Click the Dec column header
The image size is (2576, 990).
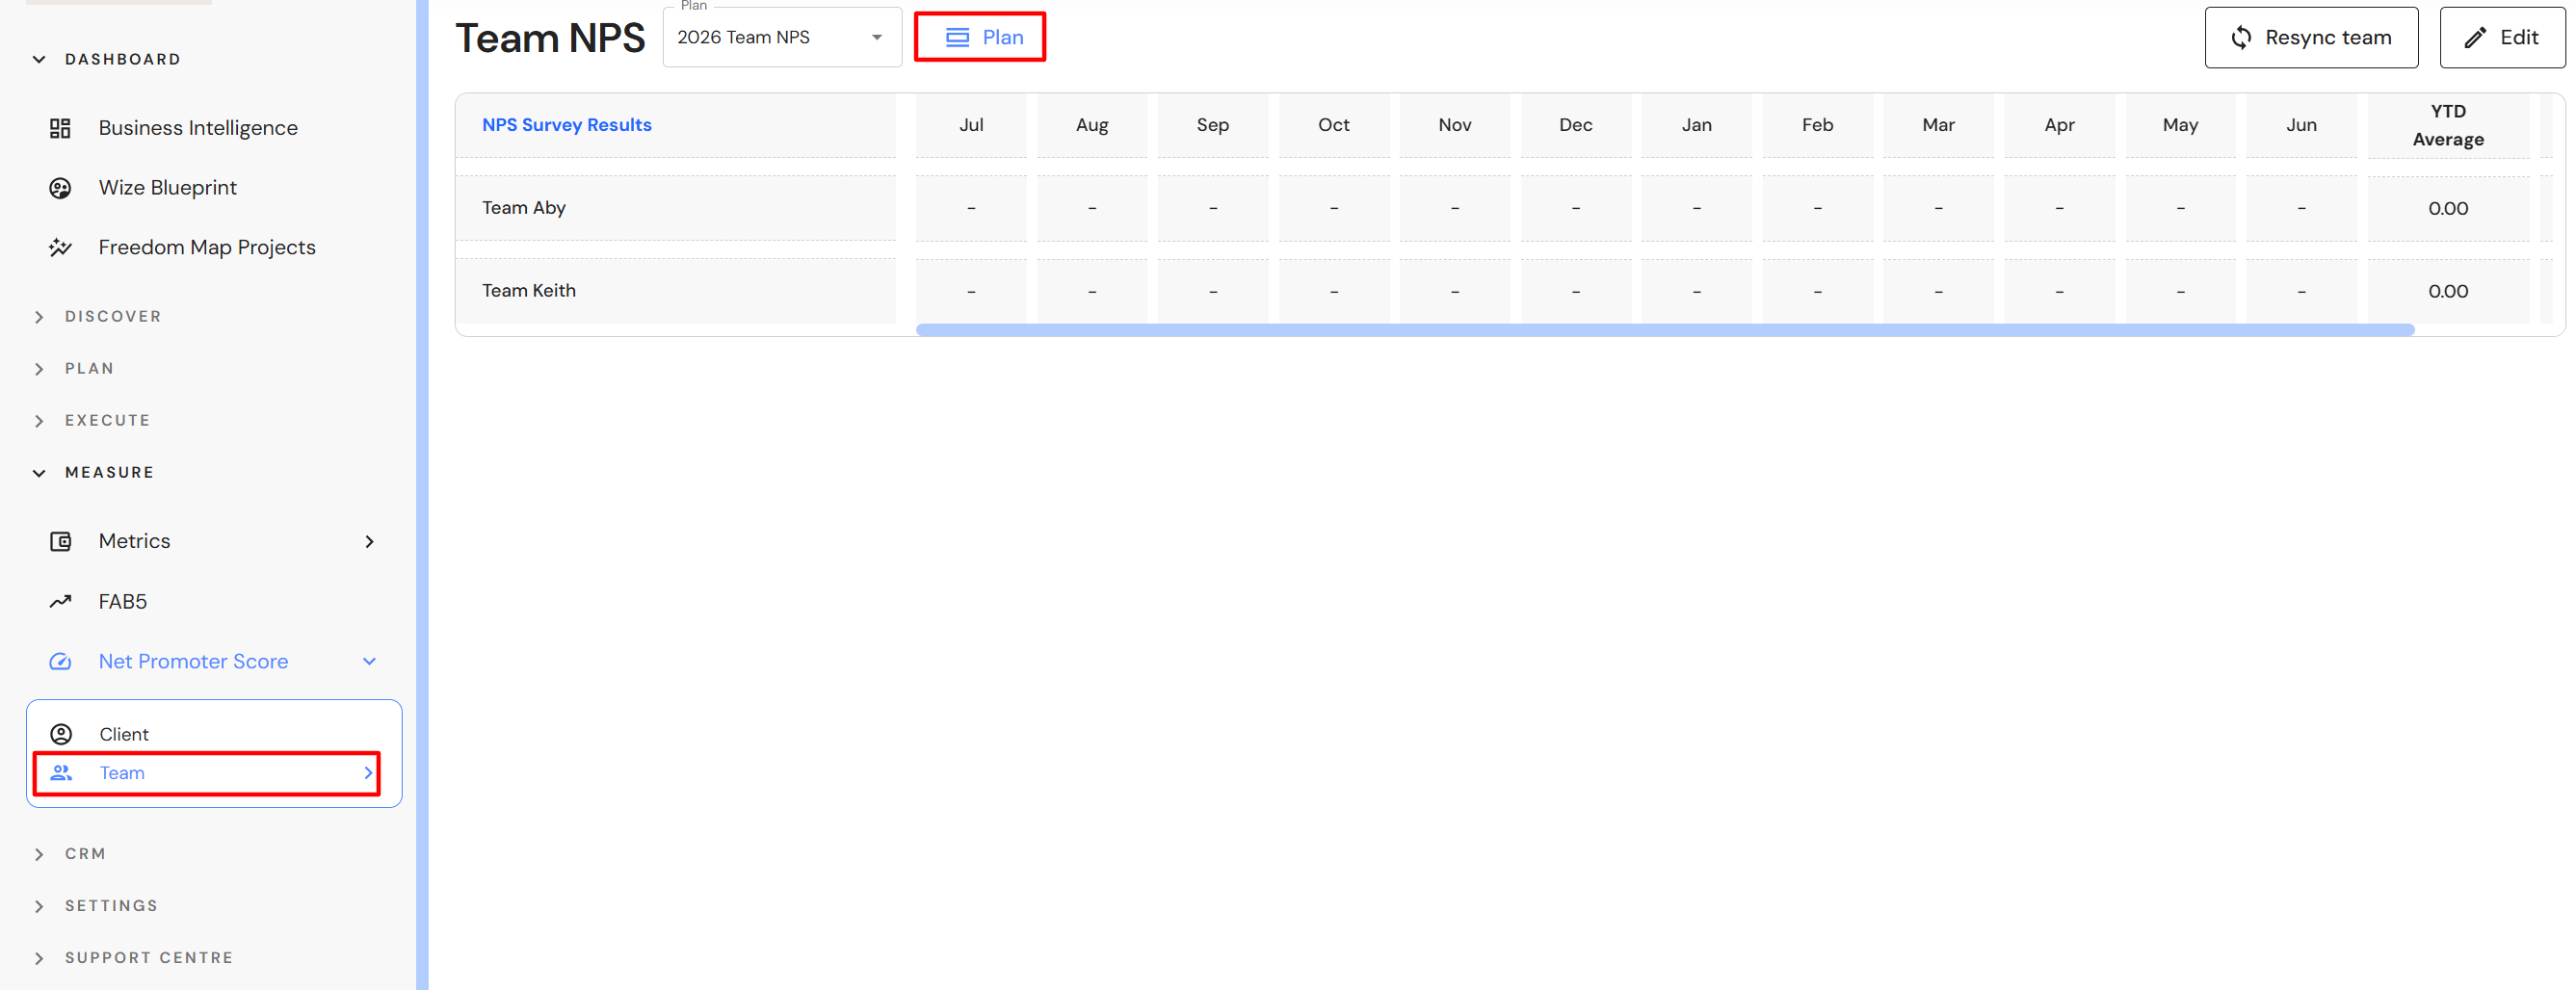1576,125
